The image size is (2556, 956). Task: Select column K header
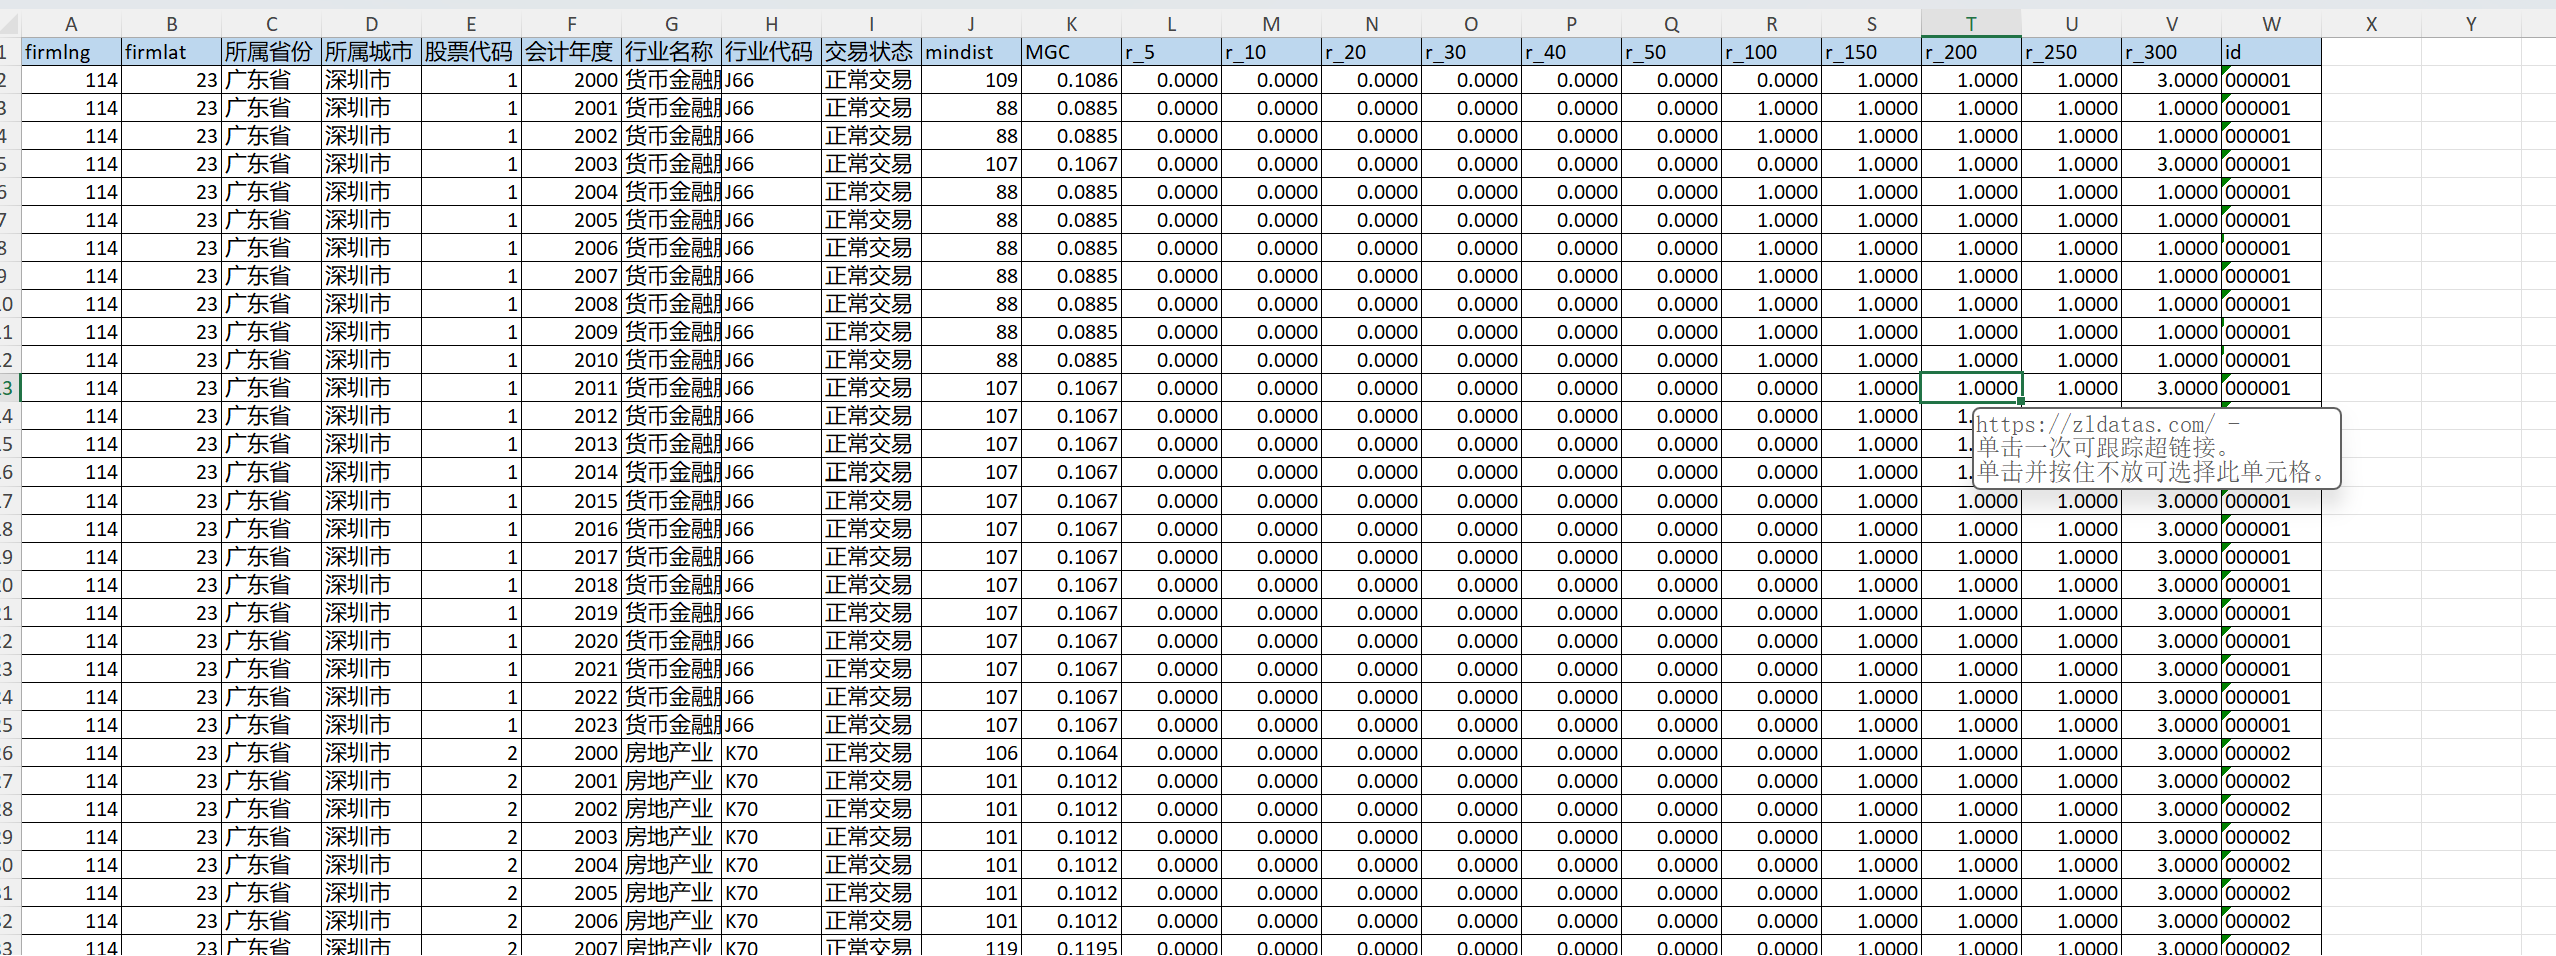(x=1071, y=24)
